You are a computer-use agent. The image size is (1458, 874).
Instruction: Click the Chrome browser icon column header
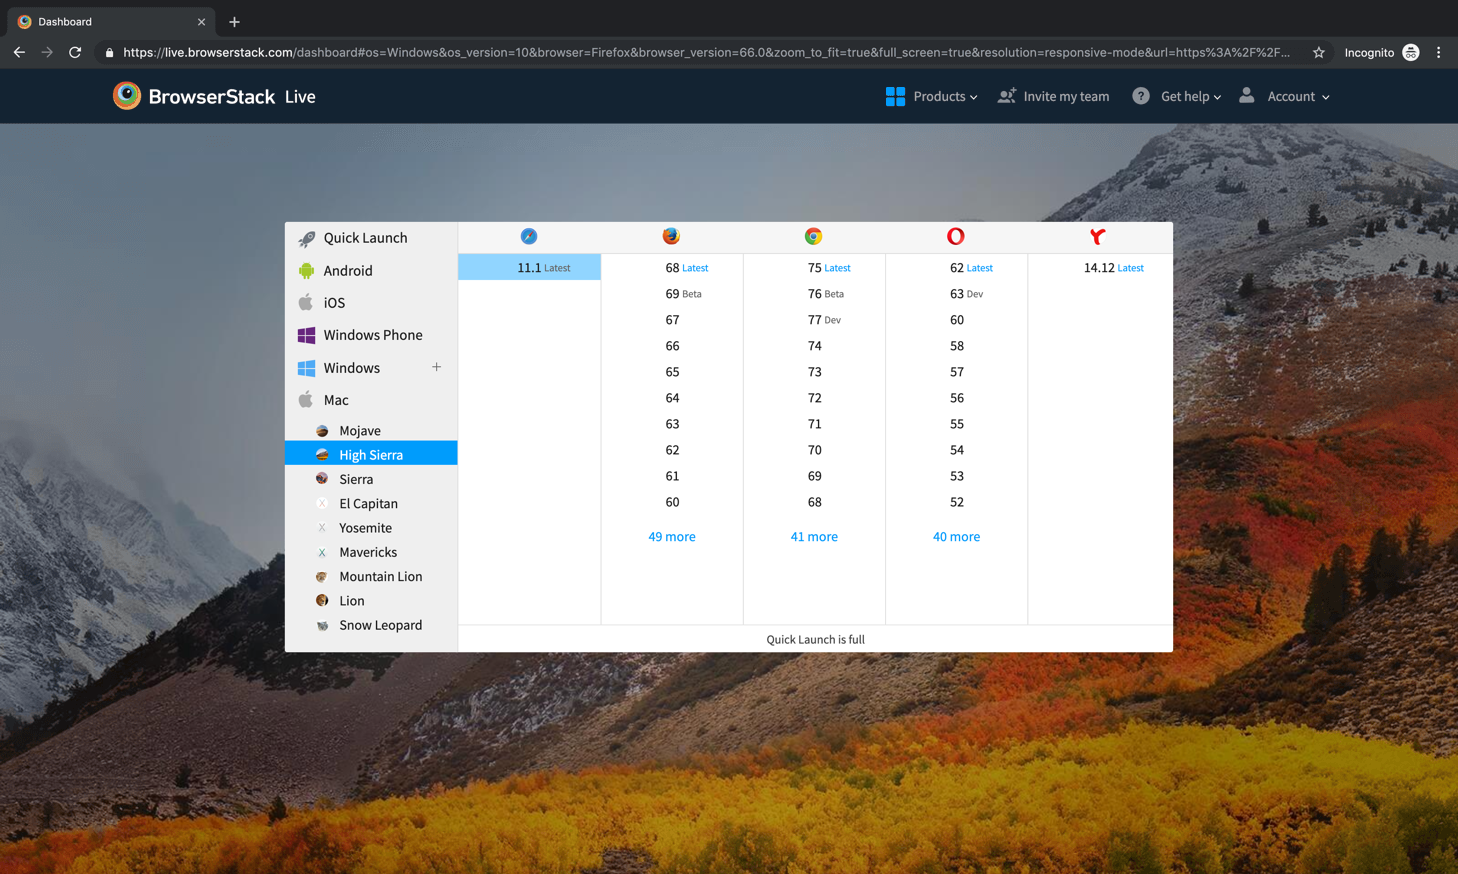pos(813,236)
